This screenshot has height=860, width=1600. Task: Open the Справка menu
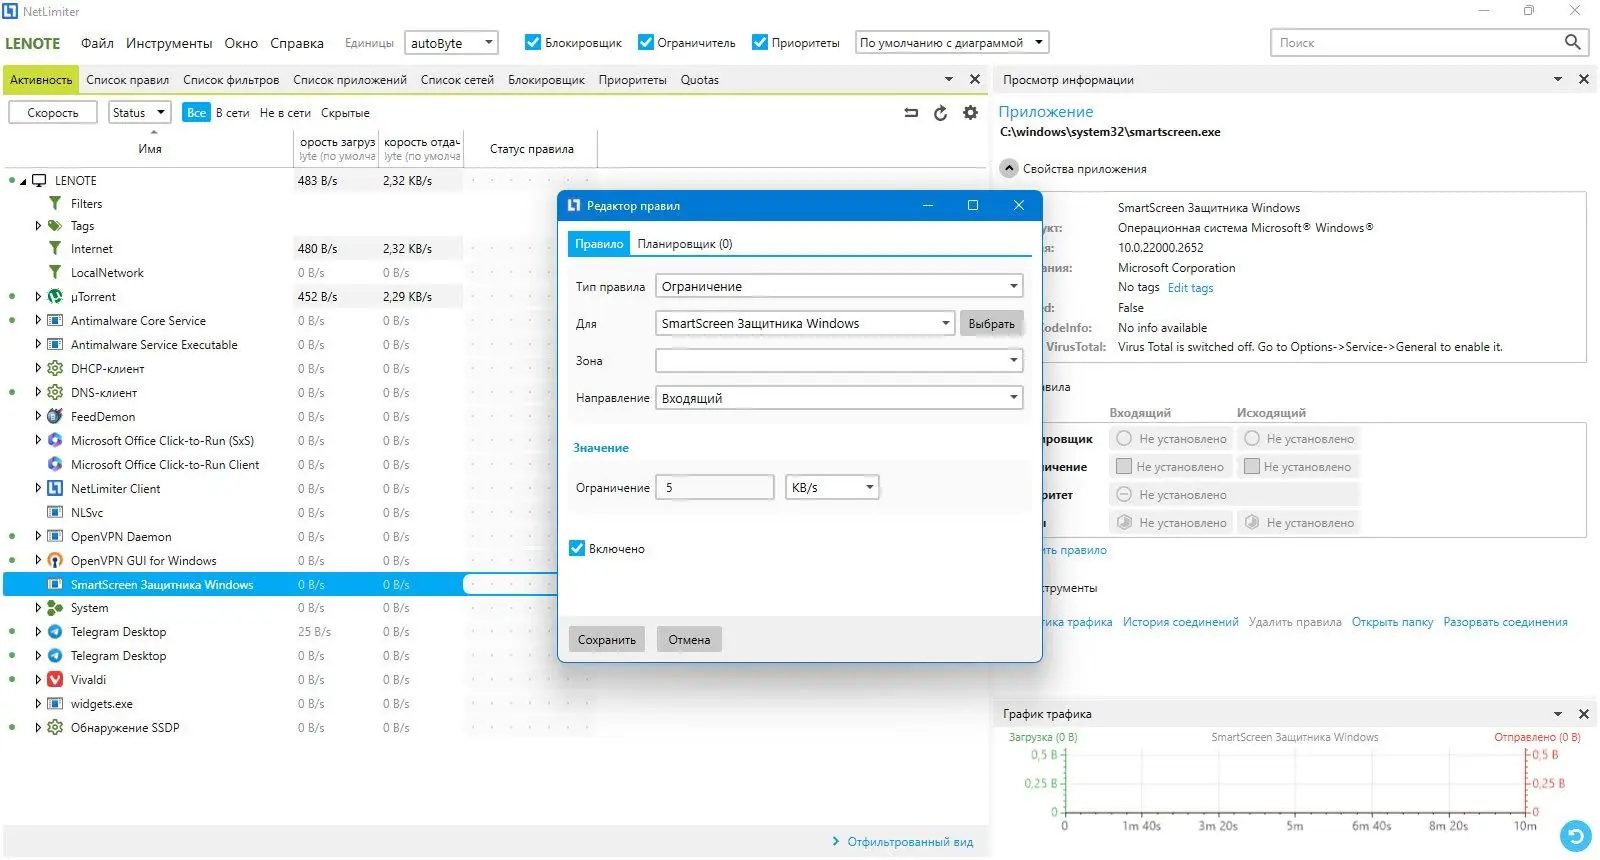[x=297, y=43]
